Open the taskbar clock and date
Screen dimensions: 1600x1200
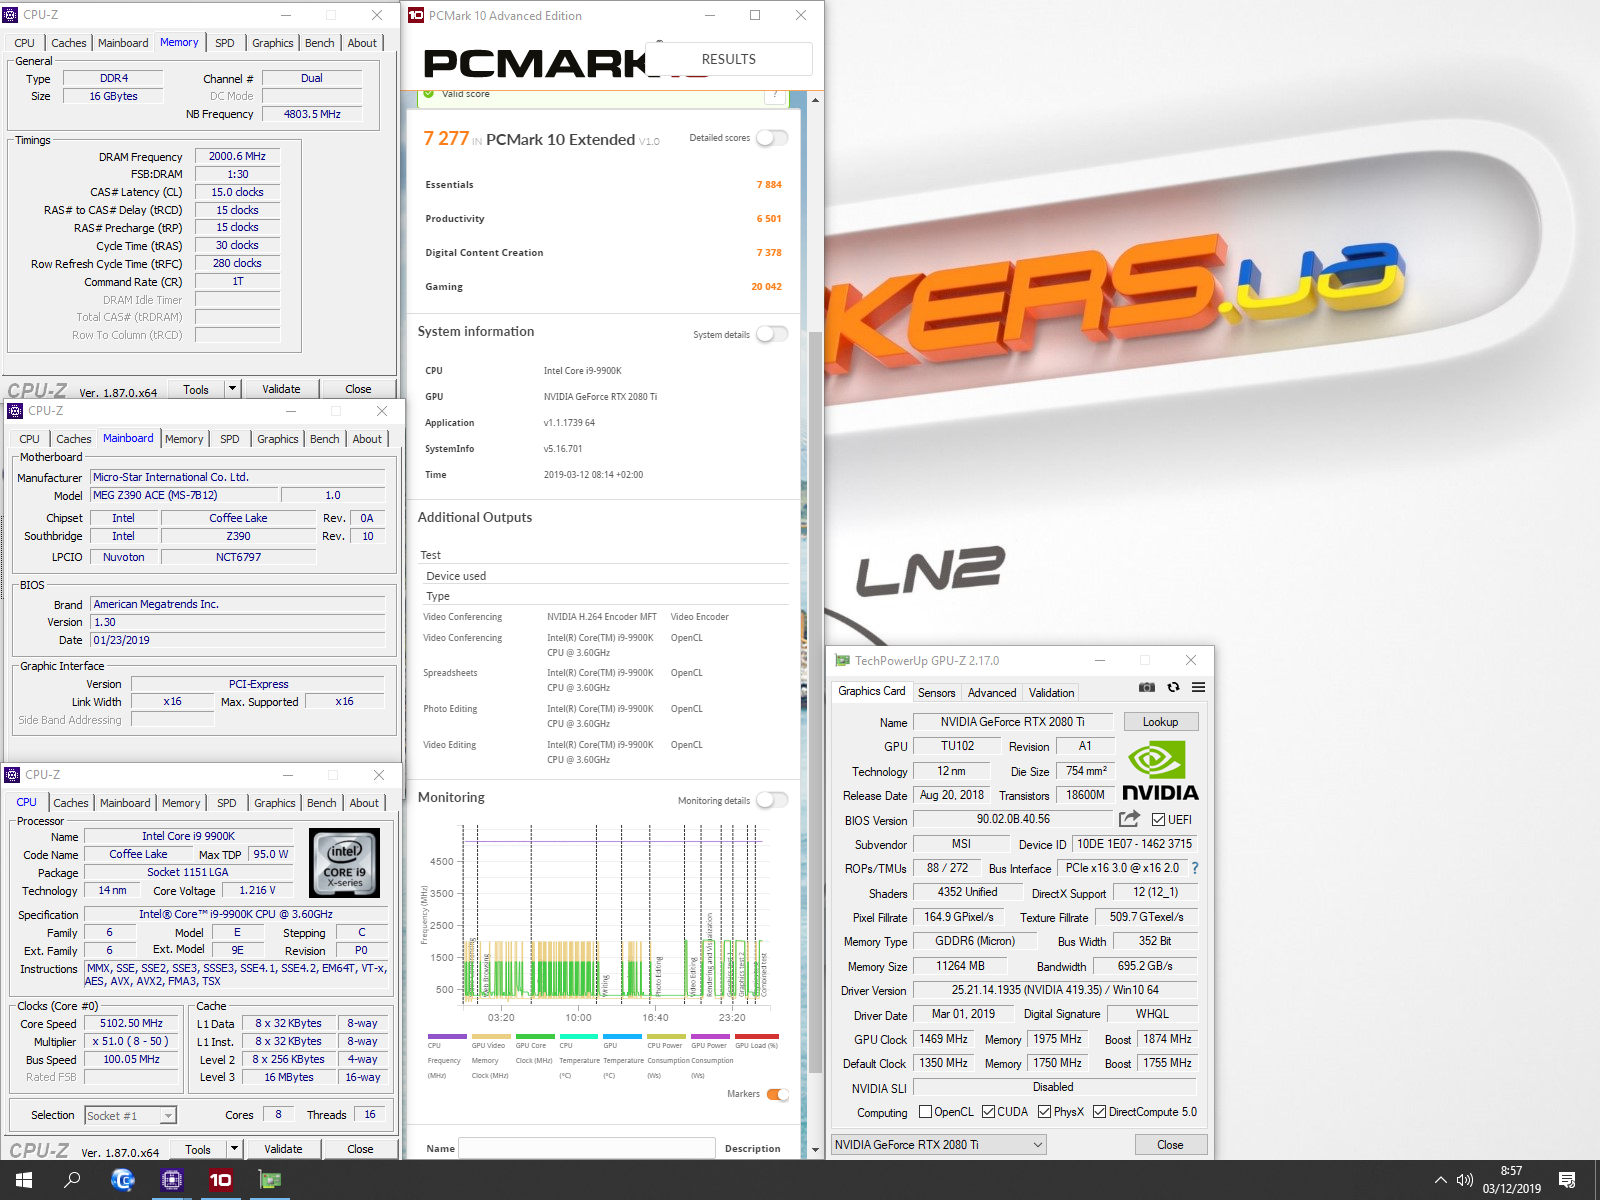tap(1511, 1180)
